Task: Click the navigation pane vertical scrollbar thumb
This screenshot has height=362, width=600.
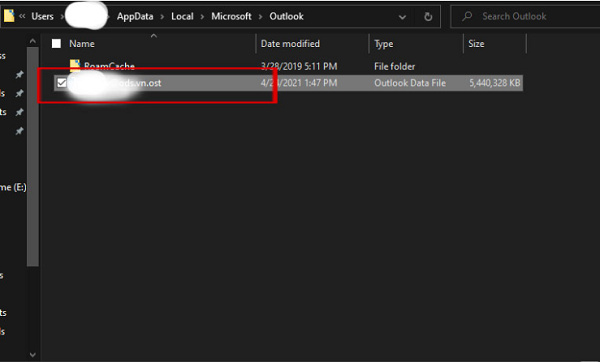Action: coord(33,156)
